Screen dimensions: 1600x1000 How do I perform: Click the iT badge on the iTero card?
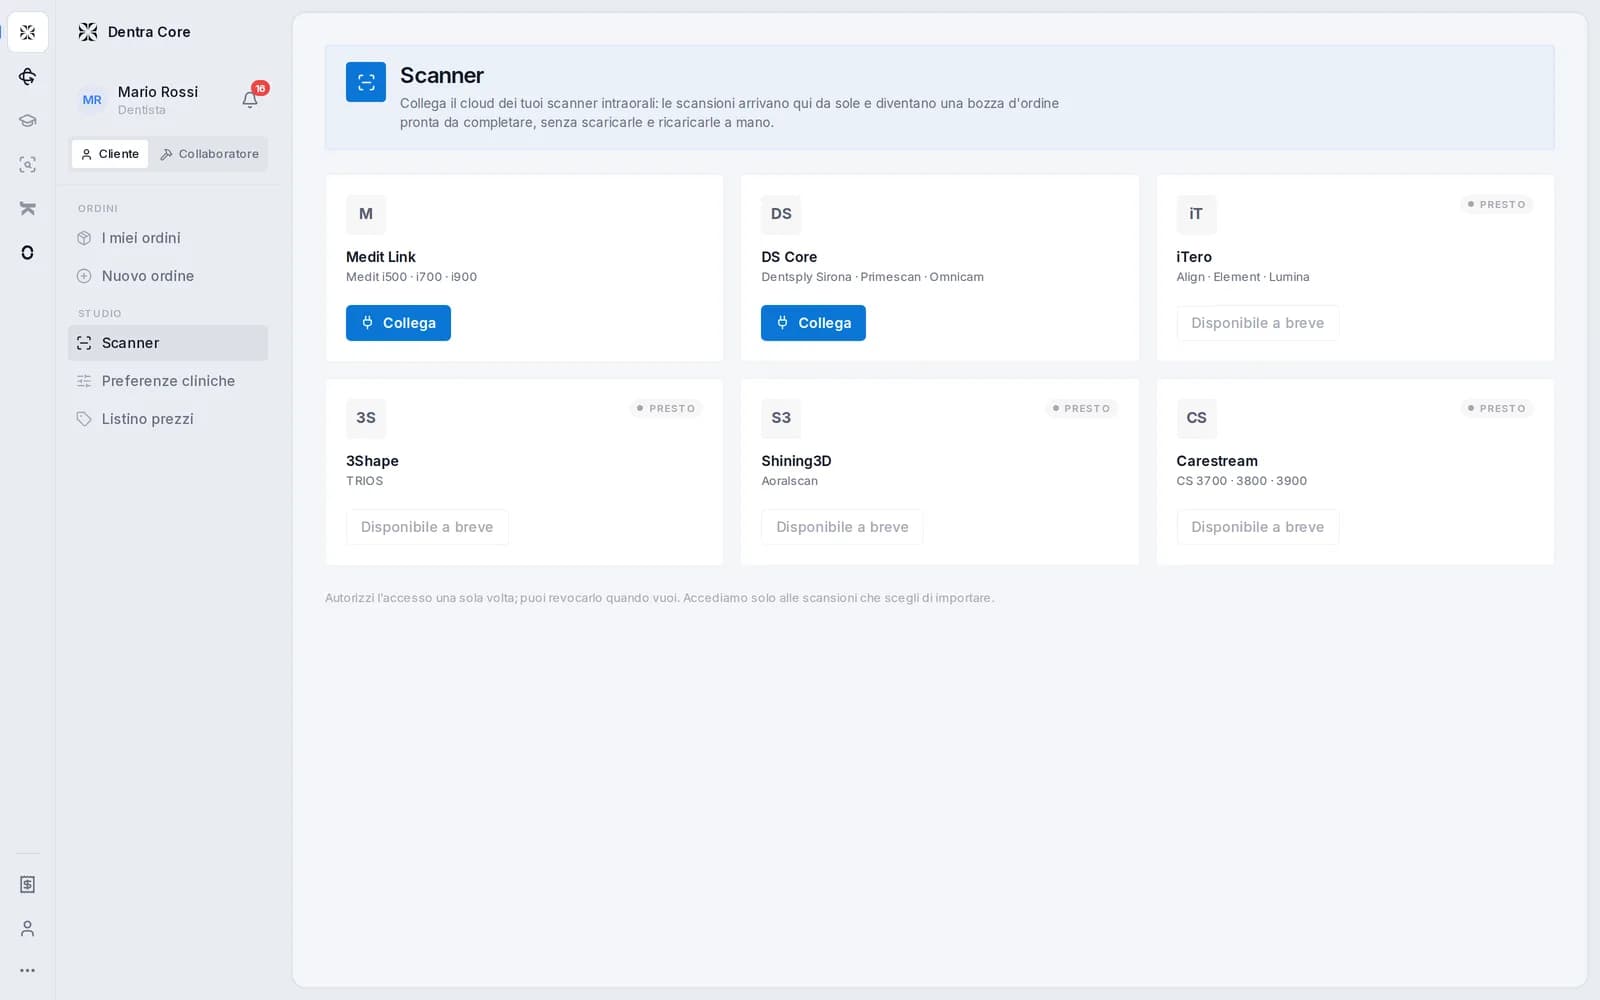[x=1196, y=214]
